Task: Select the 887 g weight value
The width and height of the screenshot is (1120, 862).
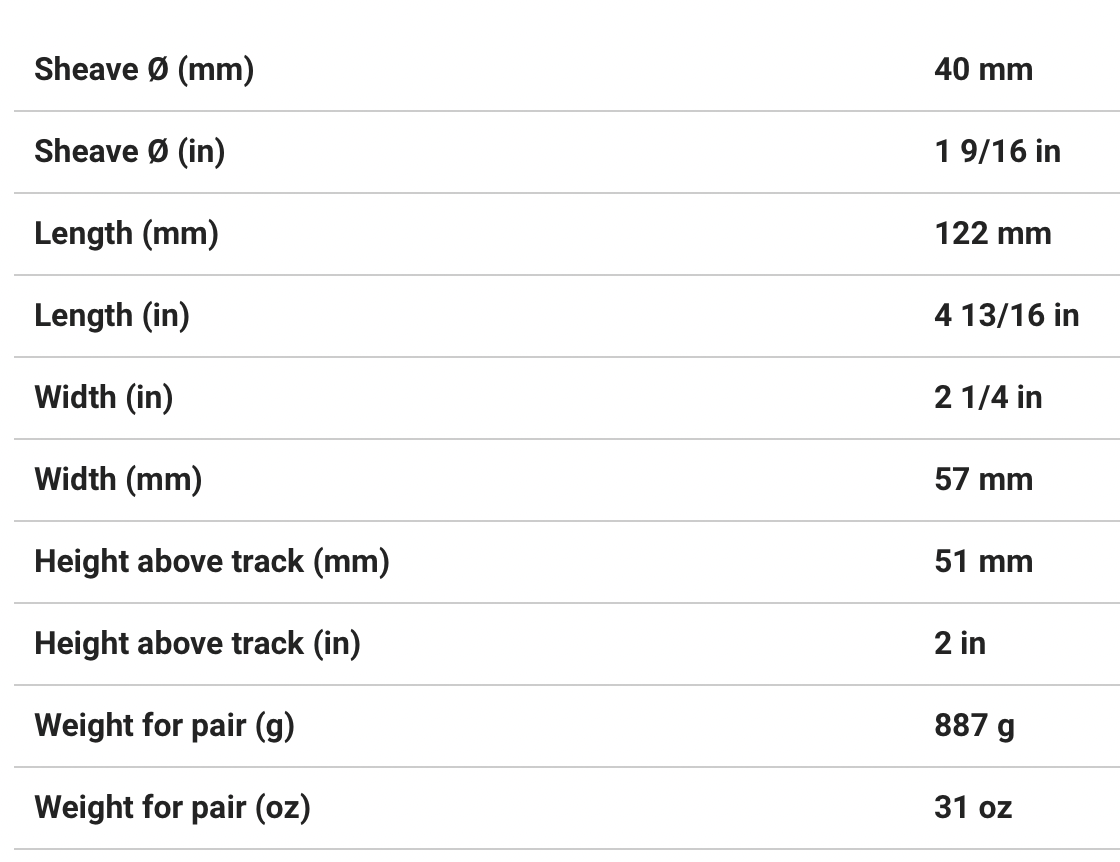Action: coord(974,726)
